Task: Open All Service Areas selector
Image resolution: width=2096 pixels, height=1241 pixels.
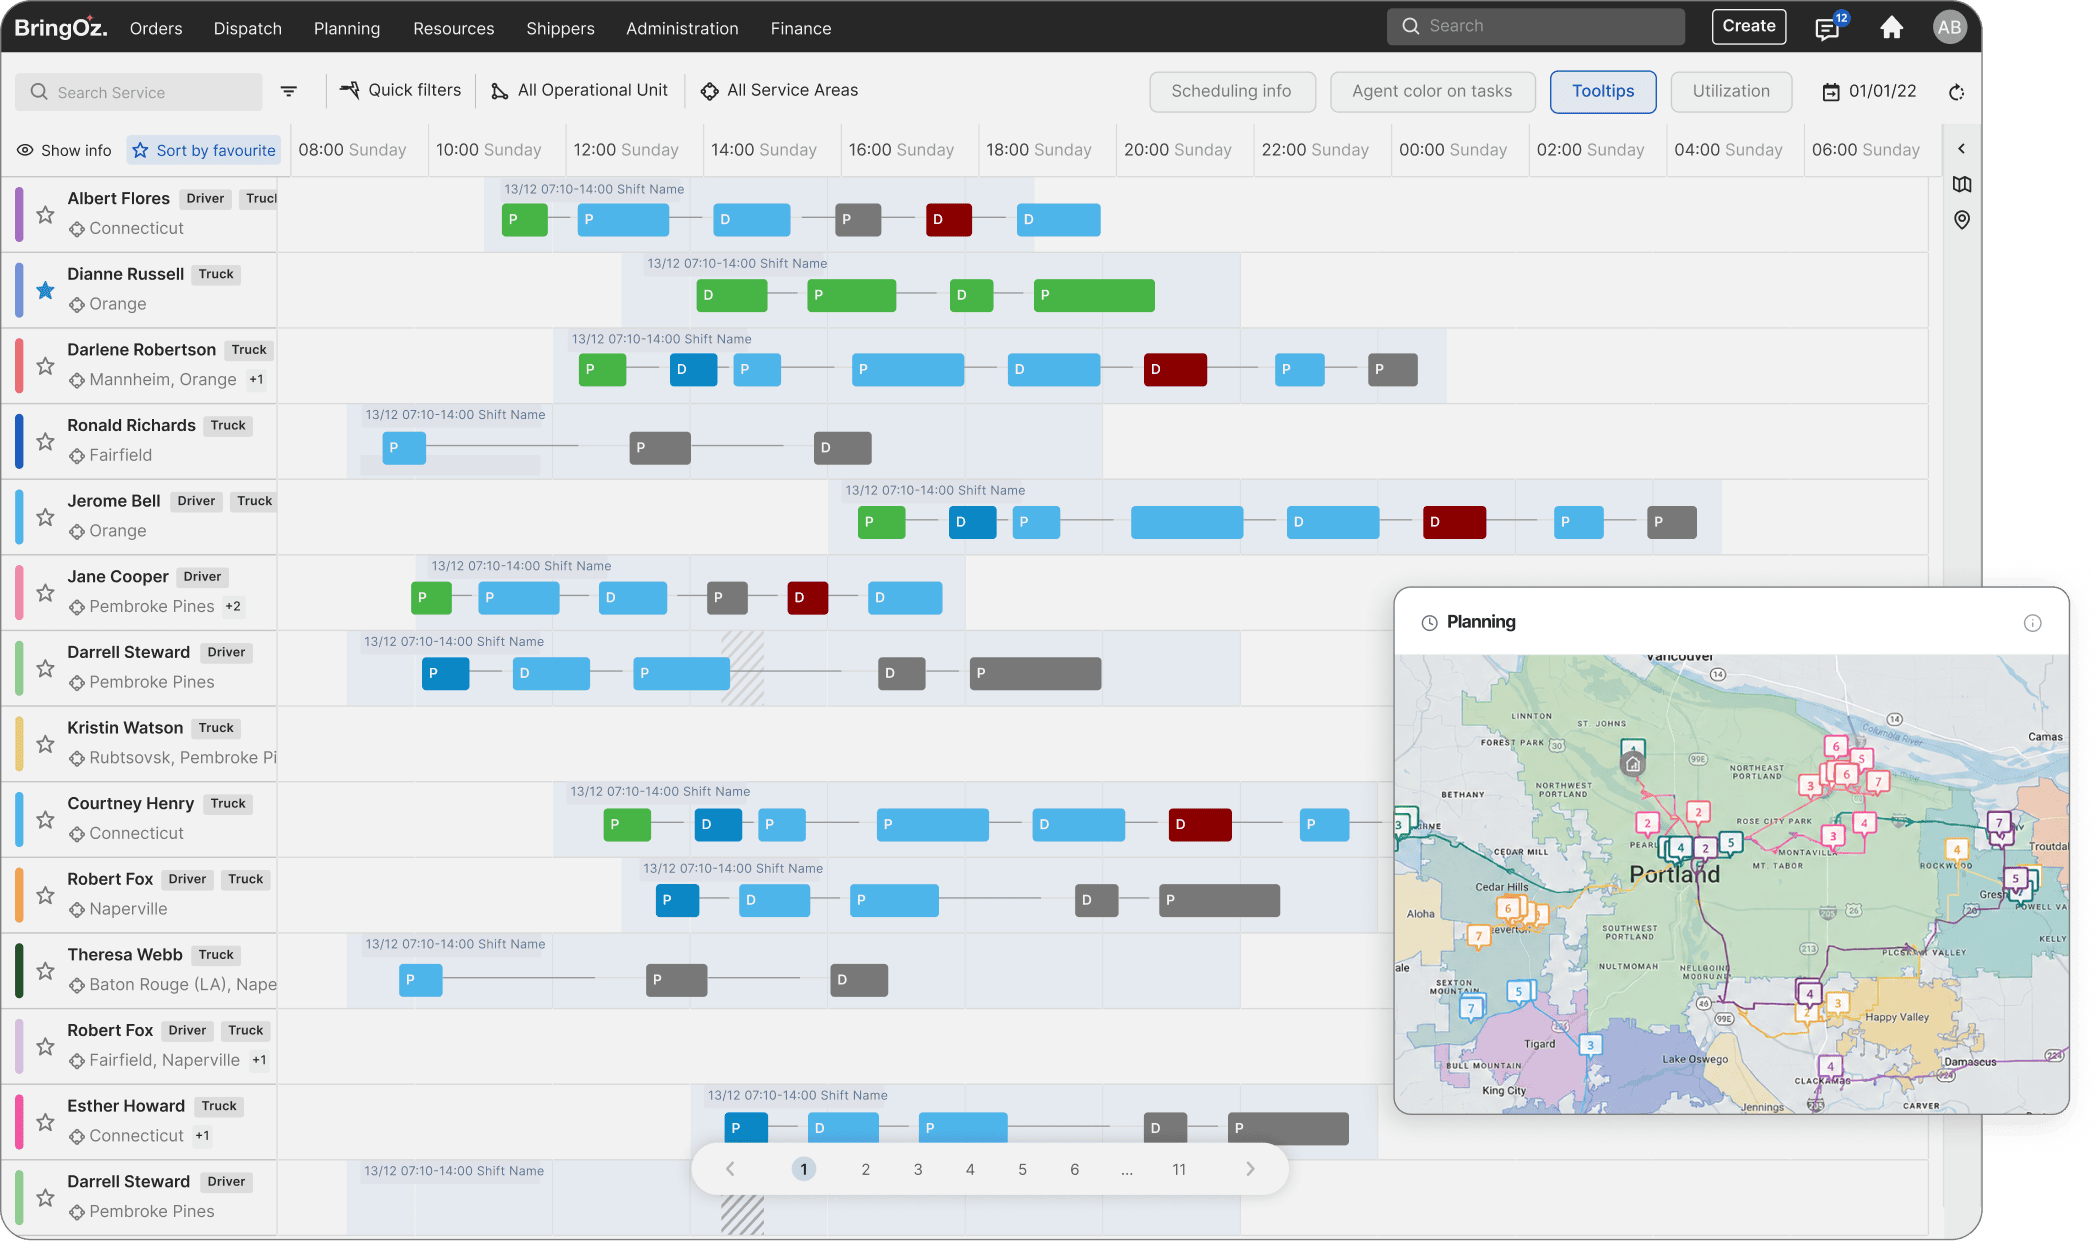Action: [x=779, y=90]
